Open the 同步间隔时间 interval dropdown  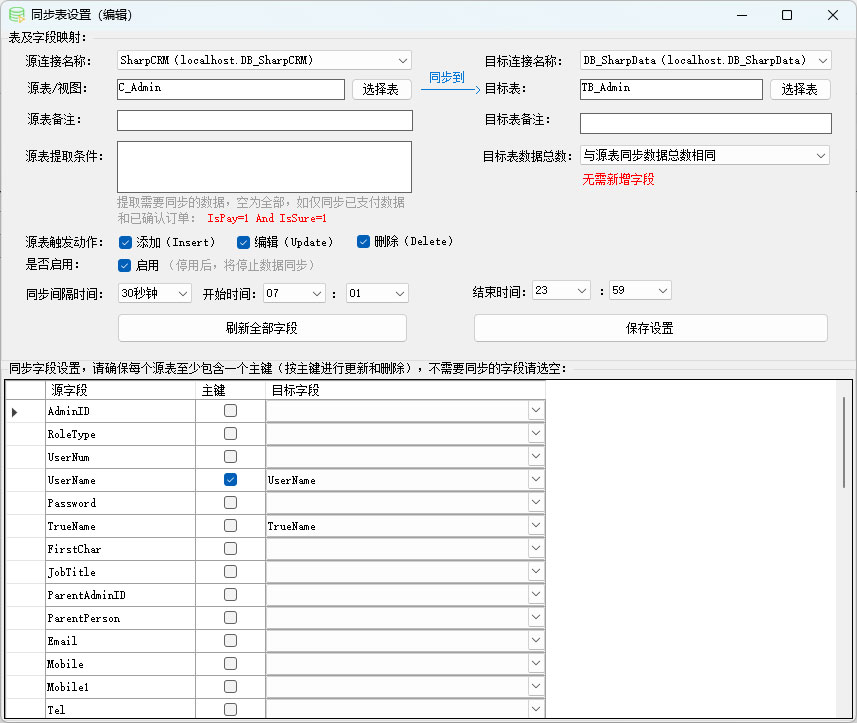(182, 293)
